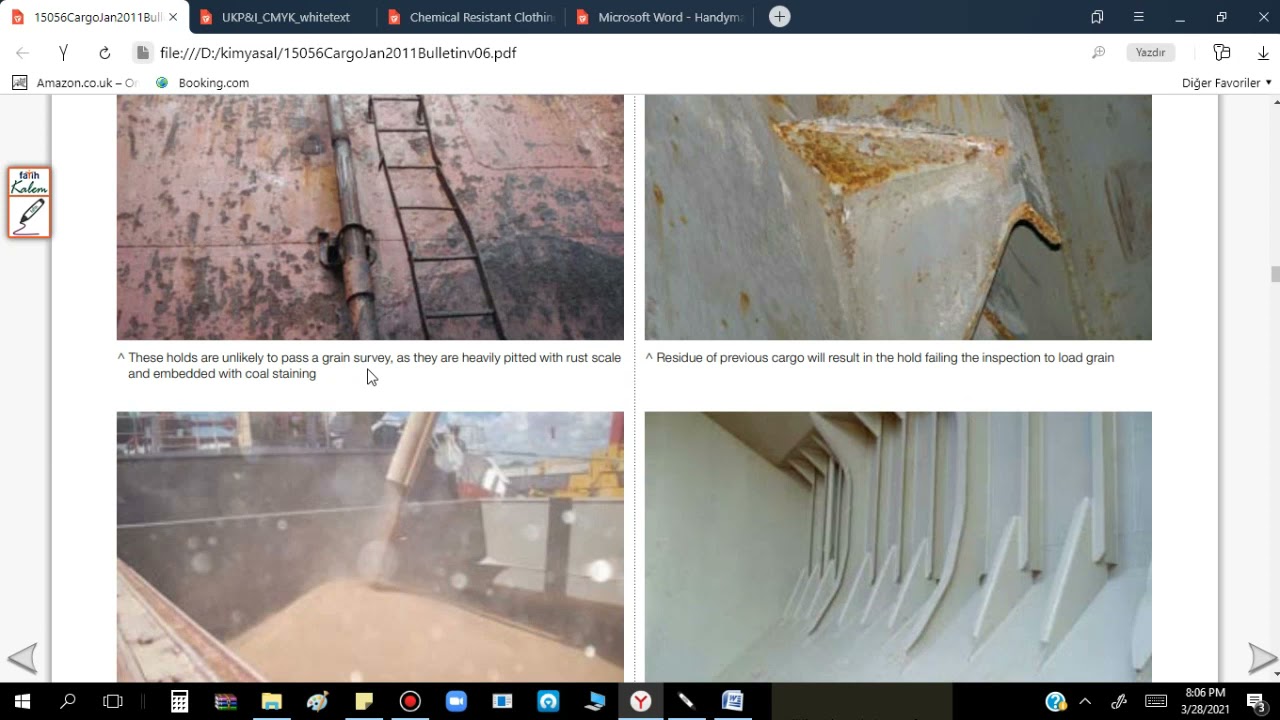The width and height of the screenshot is (1280, 720).
Task: Download the PDF with the download arrow
Action: click(1263, 53)
